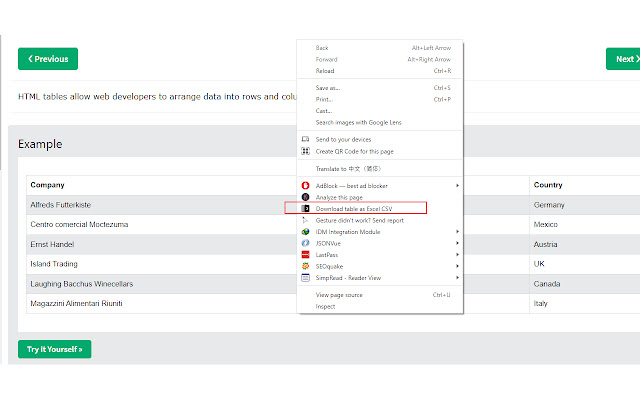Viewport: 640px width, 400px height.
Task: Click the Country column header
Action: [x=548, y=185]
